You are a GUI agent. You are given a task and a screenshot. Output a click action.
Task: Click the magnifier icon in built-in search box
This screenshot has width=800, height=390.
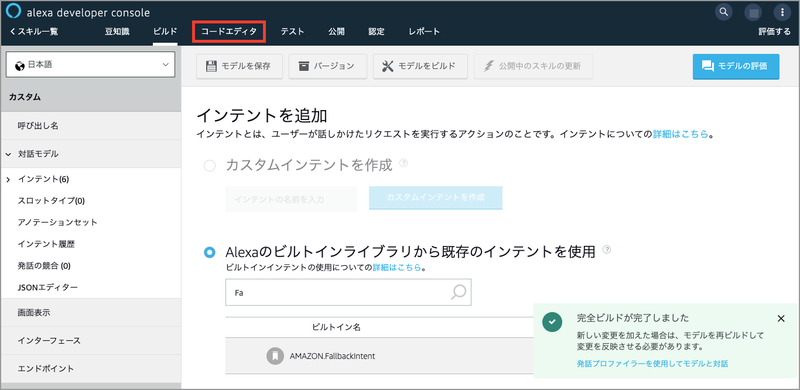pos(458,292)
